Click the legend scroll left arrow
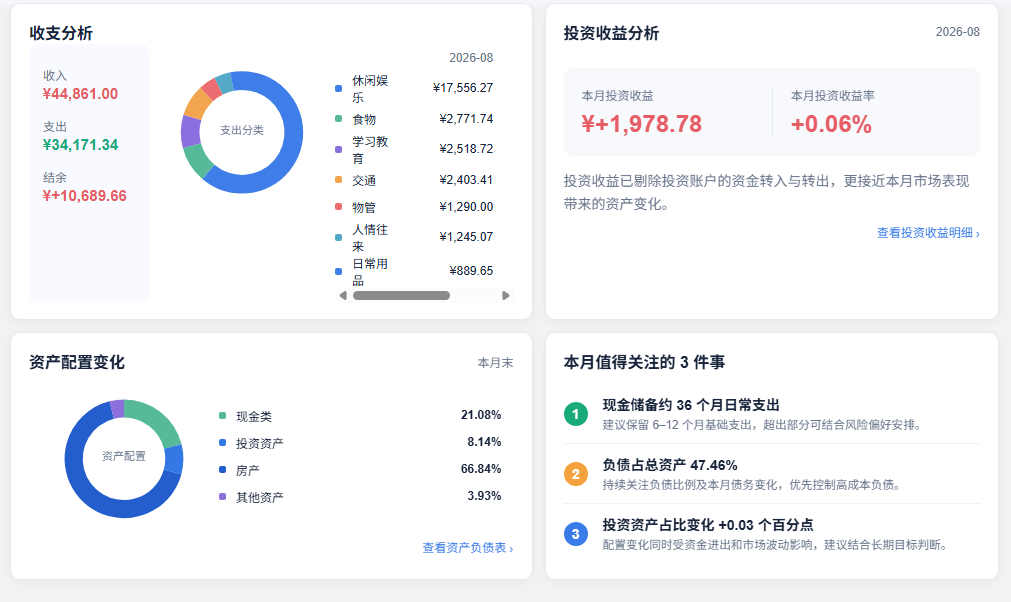Viewport: 1011px width, 602px height. (x=343, y=295)
